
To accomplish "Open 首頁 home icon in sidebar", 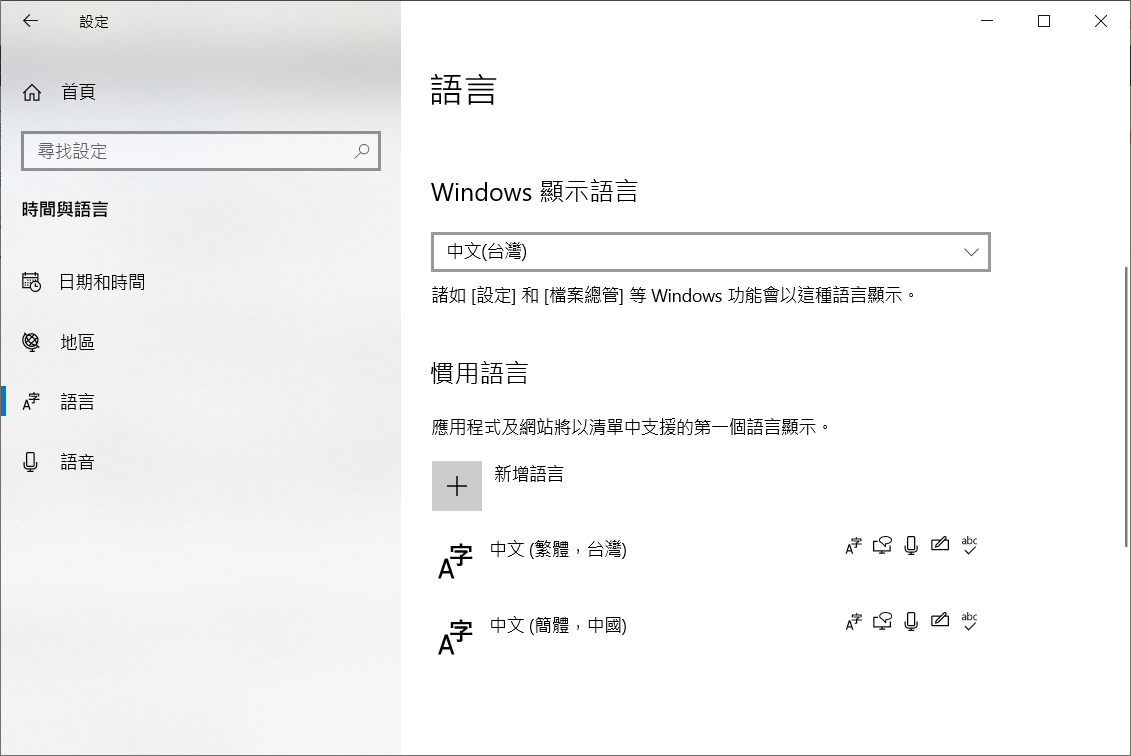I will click(32, 92).
